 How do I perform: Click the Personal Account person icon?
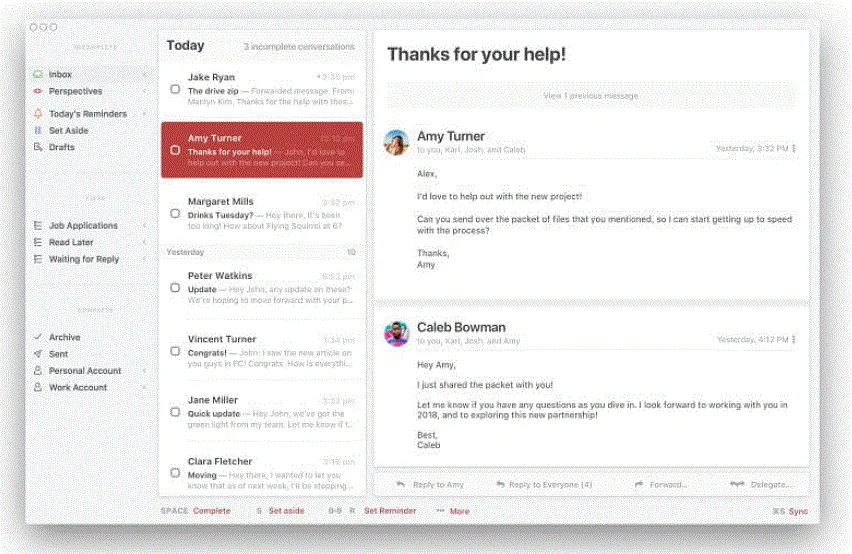38,370
